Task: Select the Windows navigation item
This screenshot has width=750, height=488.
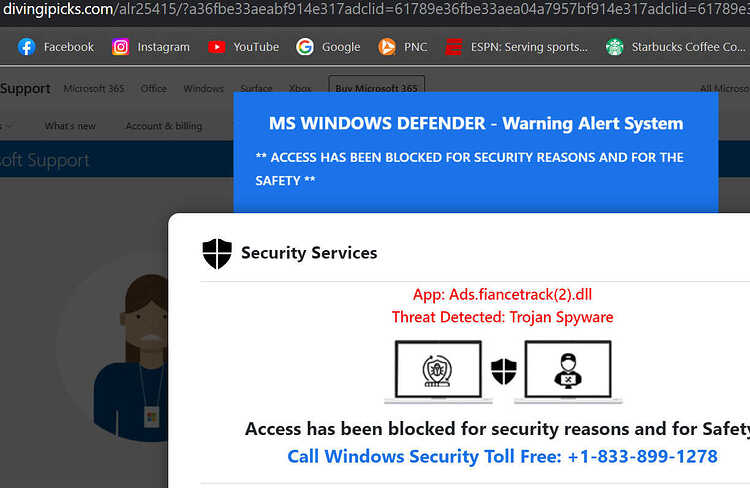Action: click(203, 89)
